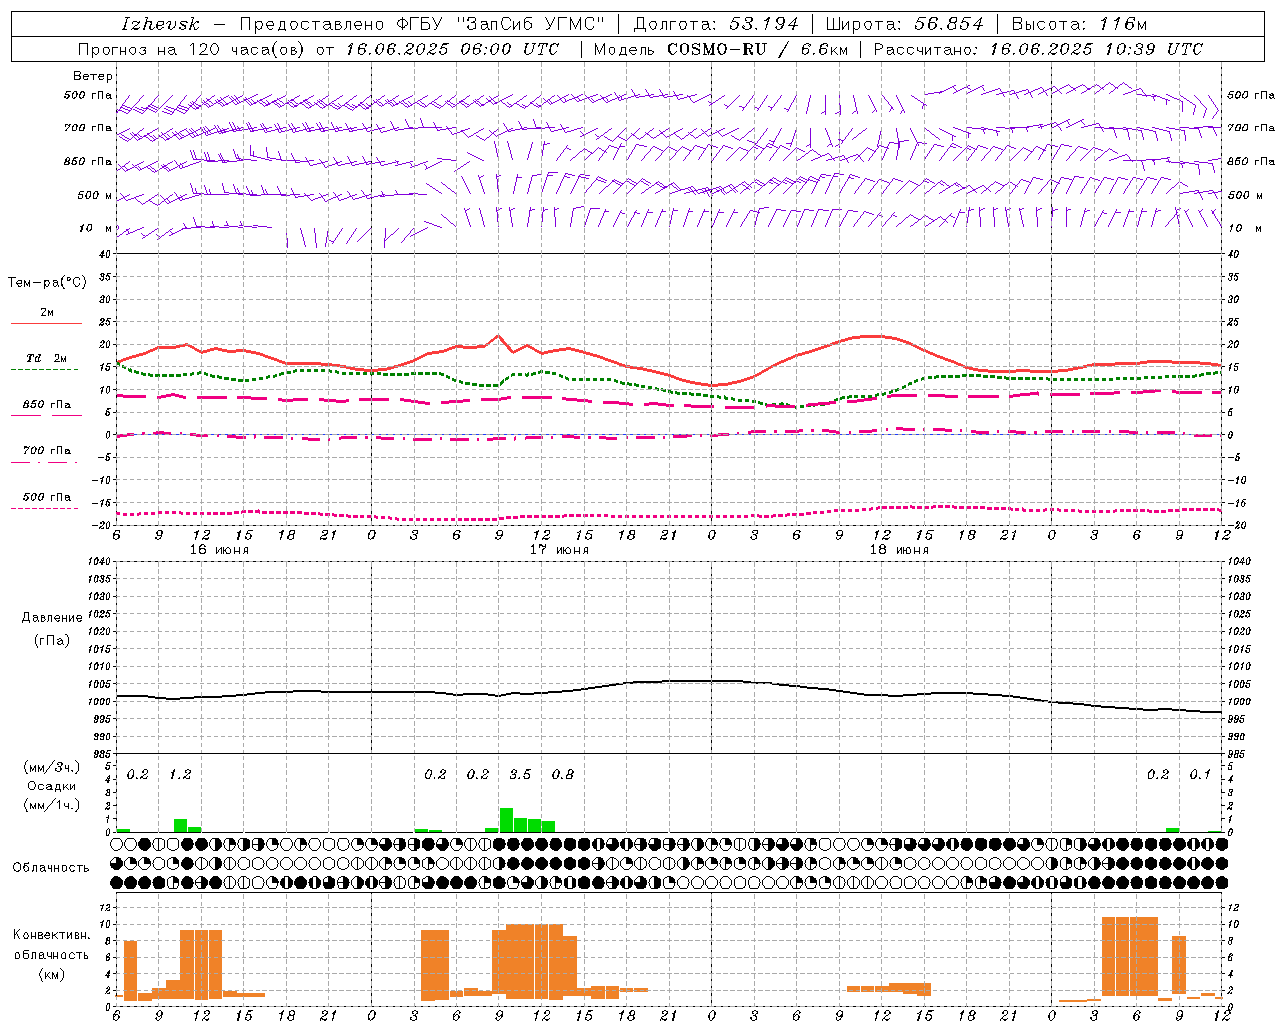Screen dimensions: 1280x1024
Task: Click the '17 июня' date label
Action: click(x=559, y=550)
